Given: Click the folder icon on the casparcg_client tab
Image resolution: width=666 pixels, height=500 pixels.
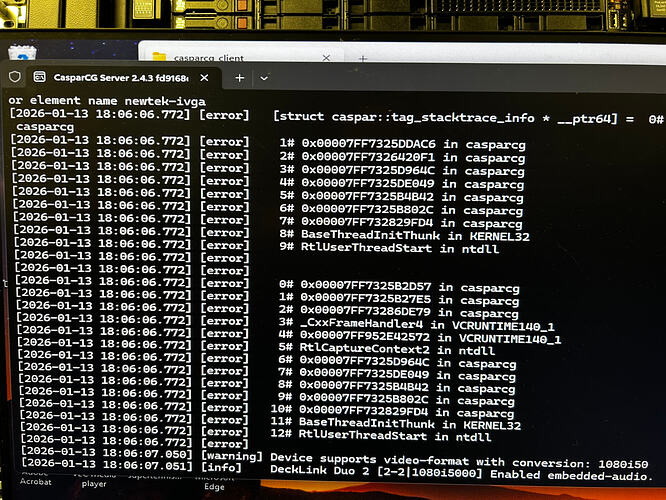Looking at the screenshot, I should point(157,57).
